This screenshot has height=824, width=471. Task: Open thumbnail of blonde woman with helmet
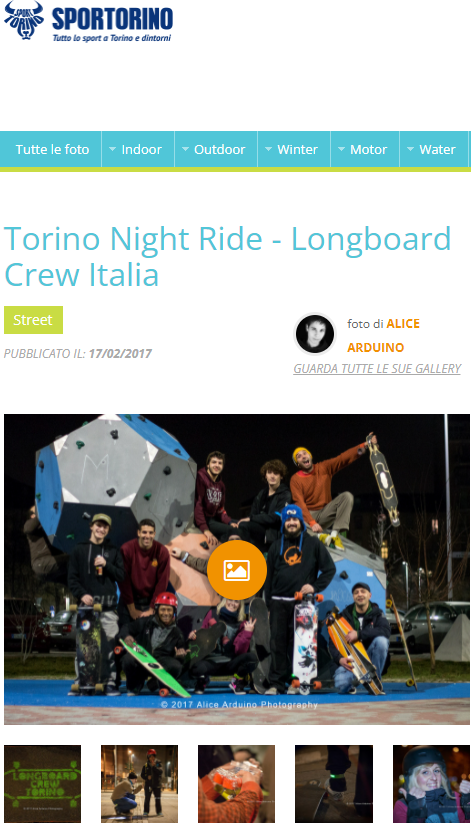[x=432, y=784]
